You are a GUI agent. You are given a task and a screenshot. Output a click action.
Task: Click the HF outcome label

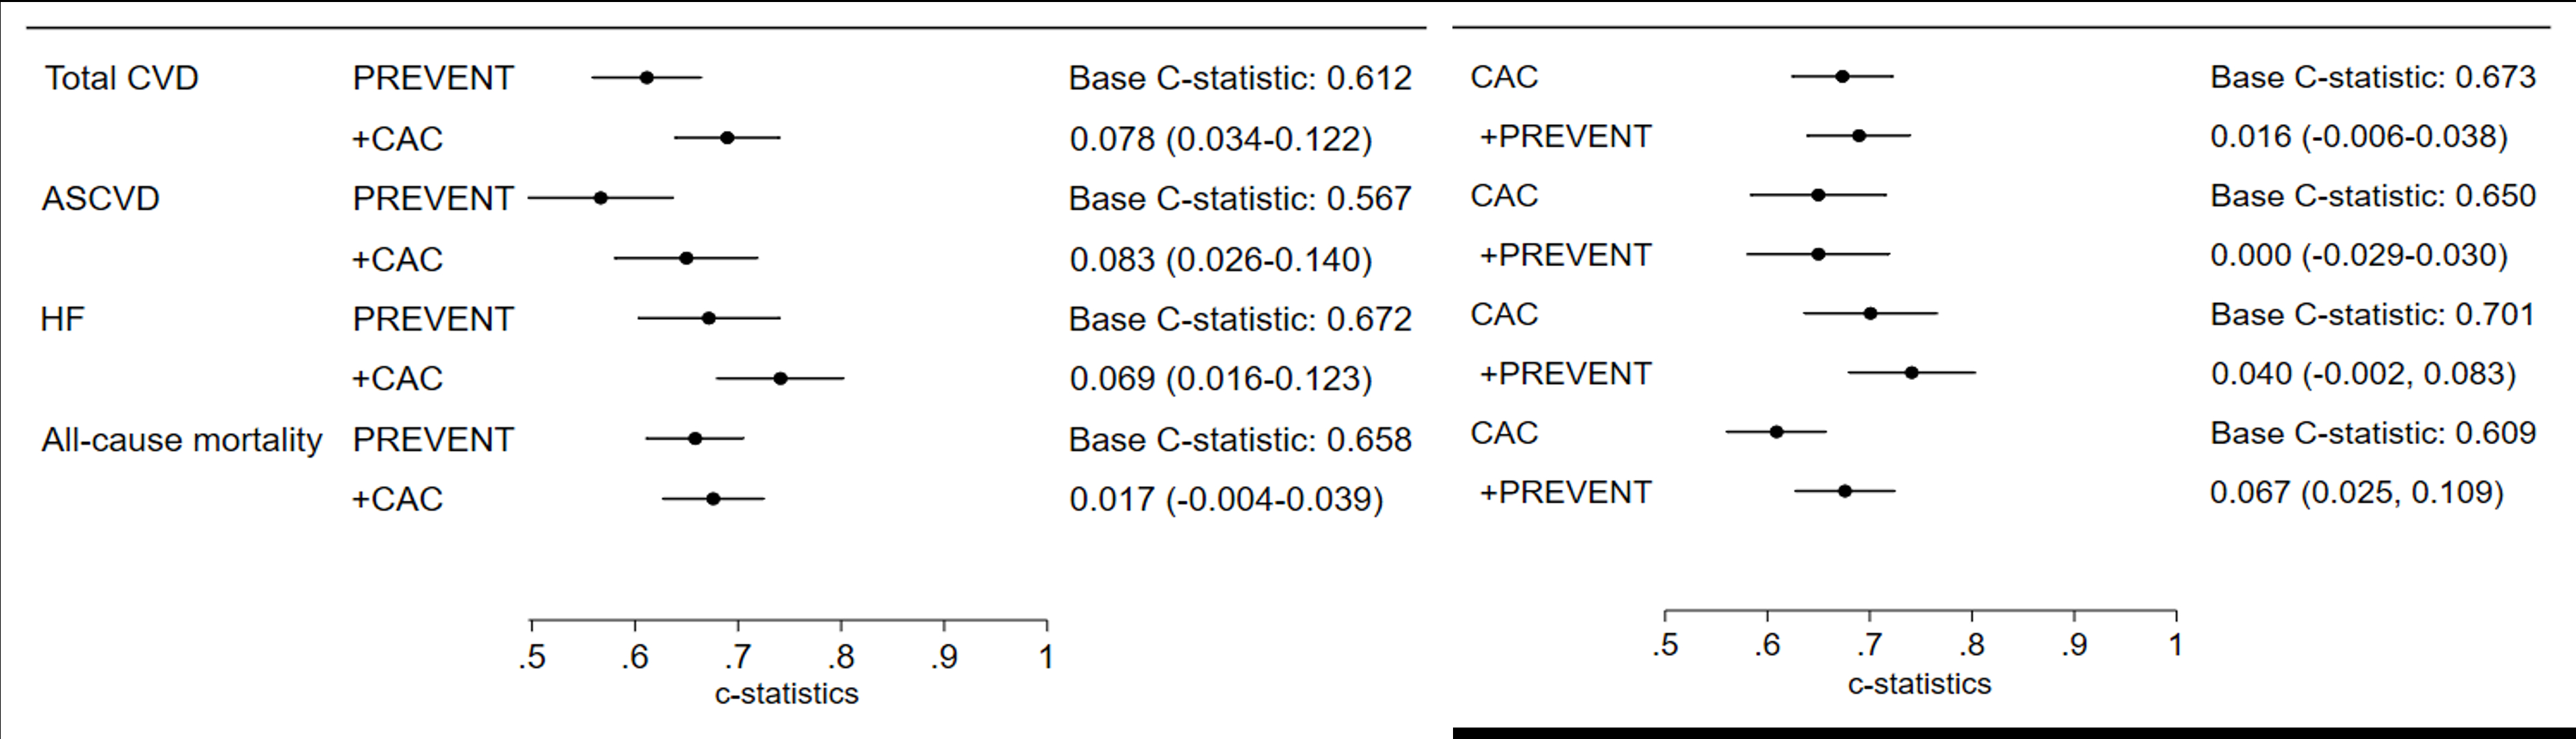(x=62, y=319)
